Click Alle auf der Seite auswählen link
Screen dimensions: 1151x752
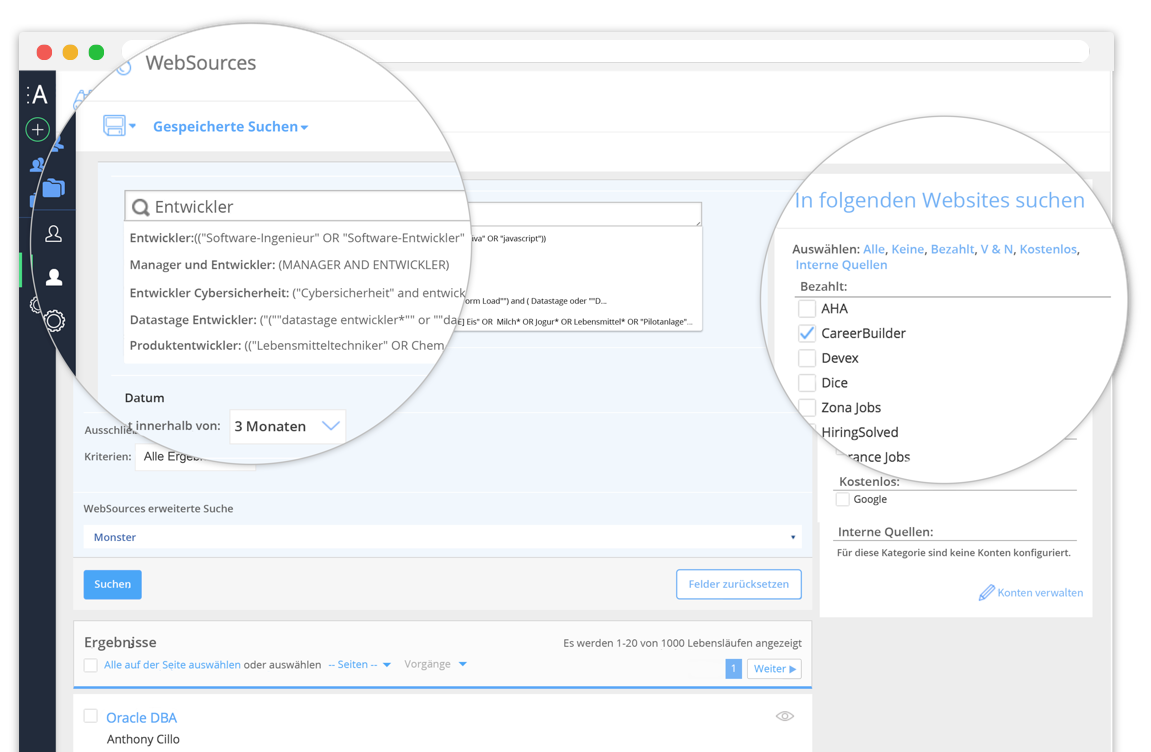point(173,665)
